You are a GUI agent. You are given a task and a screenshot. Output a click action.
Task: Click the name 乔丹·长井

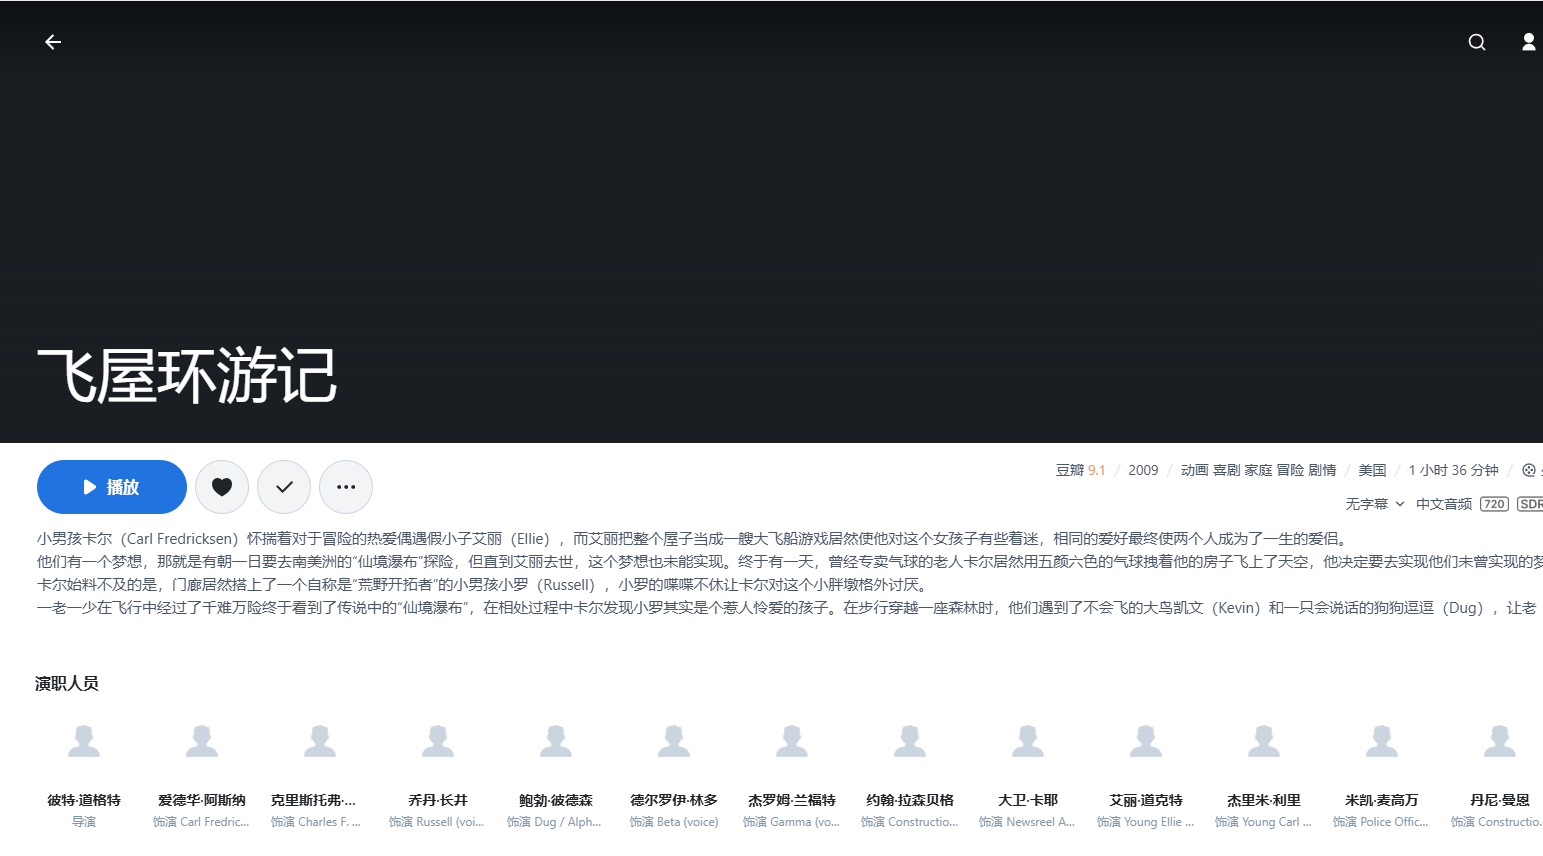click(x=438, y=800)
